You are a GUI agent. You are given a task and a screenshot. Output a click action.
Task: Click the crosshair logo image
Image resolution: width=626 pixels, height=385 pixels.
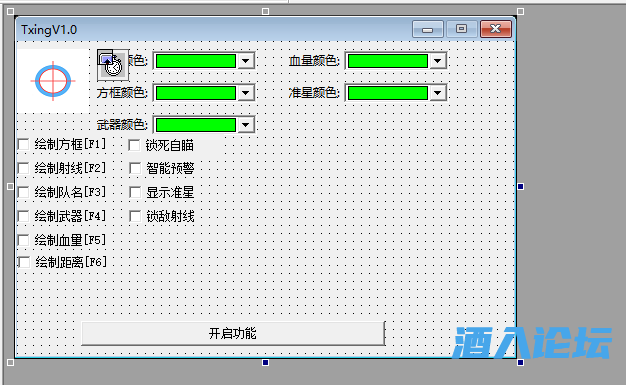tap(53, 81)
